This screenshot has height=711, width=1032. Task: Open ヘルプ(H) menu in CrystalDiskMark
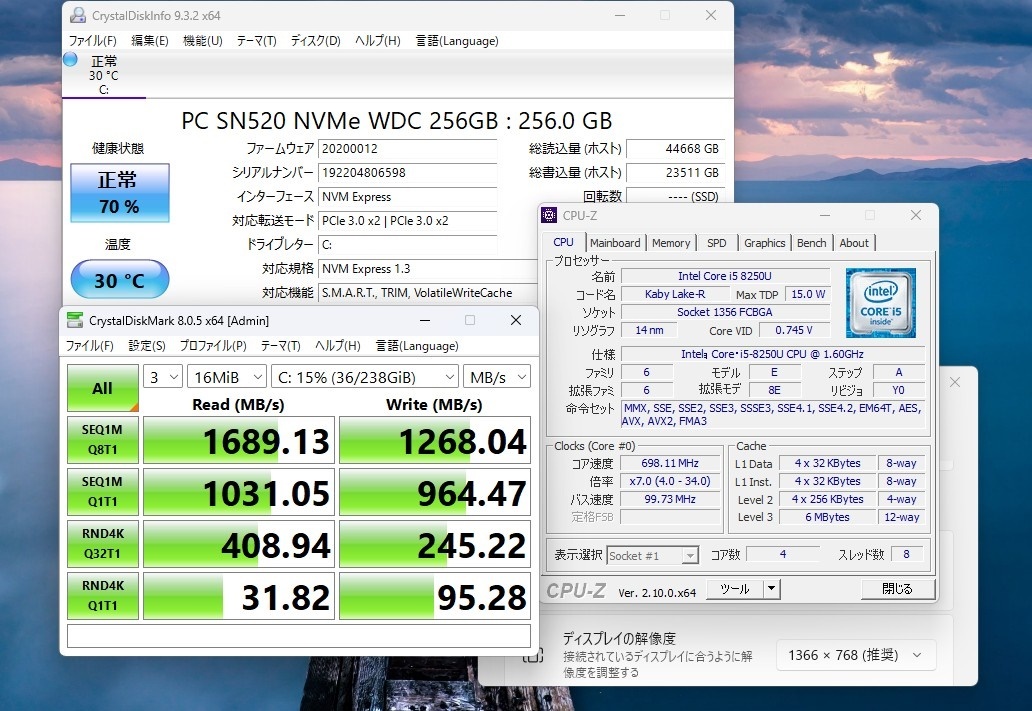click(x=338, y=346)
